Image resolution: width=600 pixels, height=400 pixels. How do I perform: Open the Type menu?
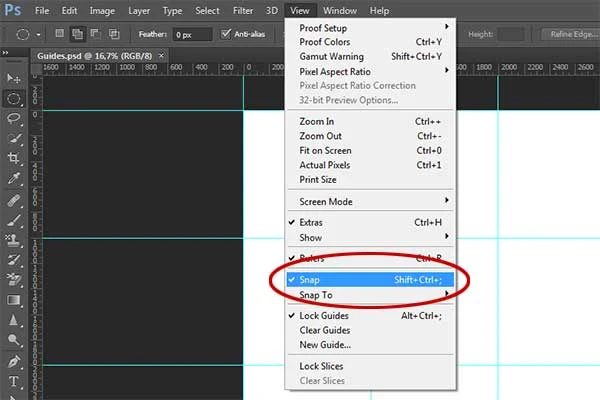click(x=172, y=11)
